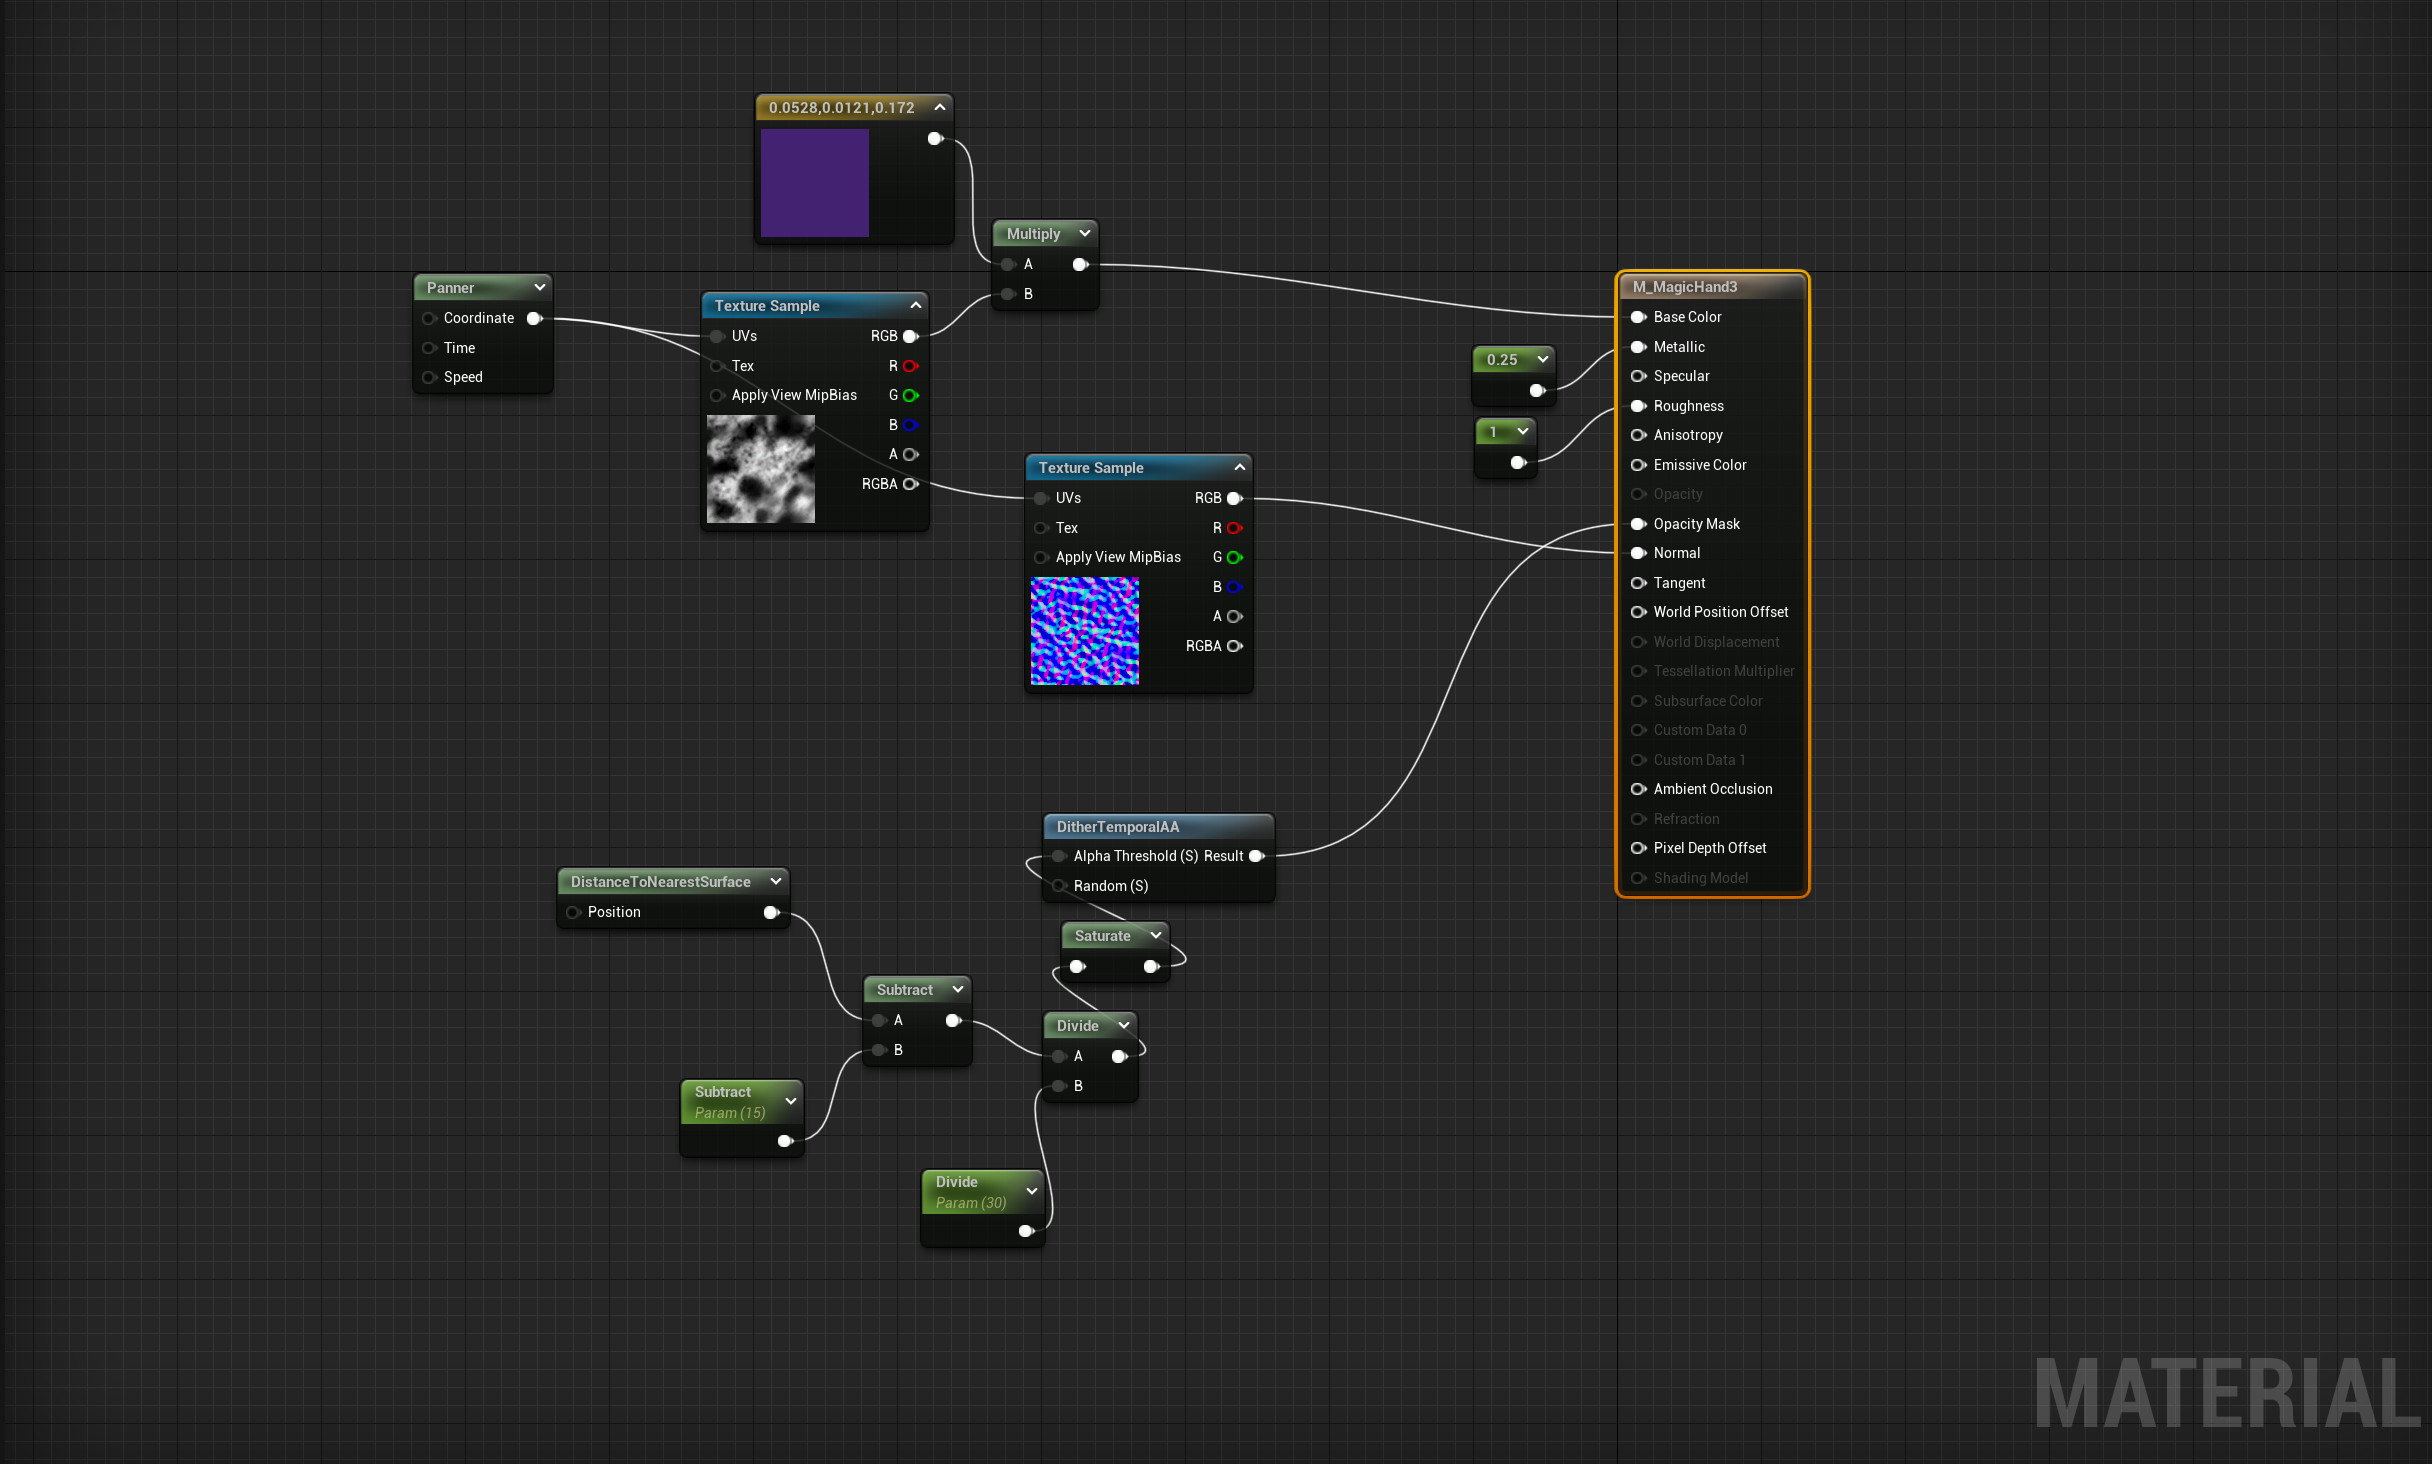Expand the Divide Param (30) node chevron
The width and height of the screenshot is (2432, 1464).
(x=1032, y=1191)
